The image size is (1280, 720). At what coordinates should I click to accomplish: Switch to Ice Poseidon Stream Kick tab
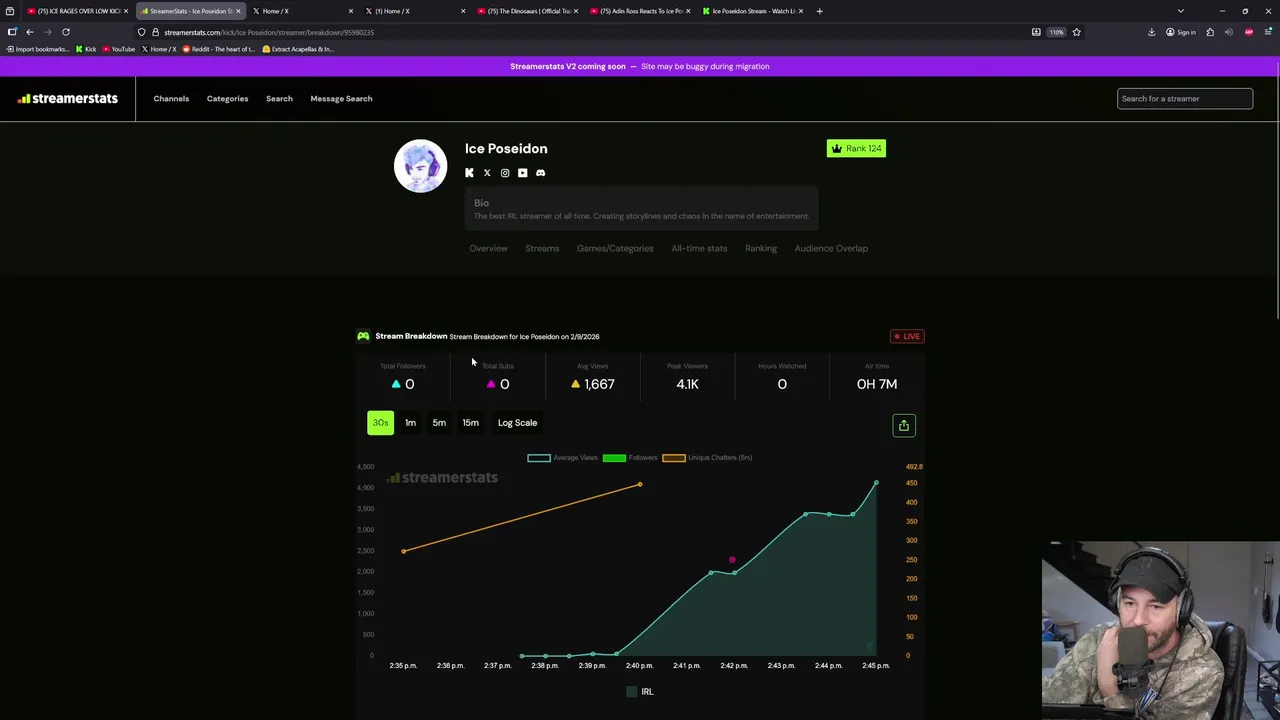[x=752, y=11]
